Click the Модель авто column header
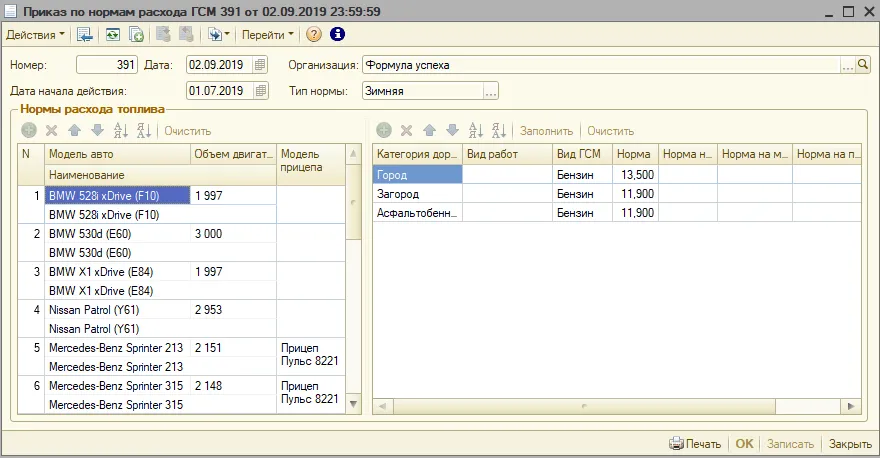 tap(117, 154)
